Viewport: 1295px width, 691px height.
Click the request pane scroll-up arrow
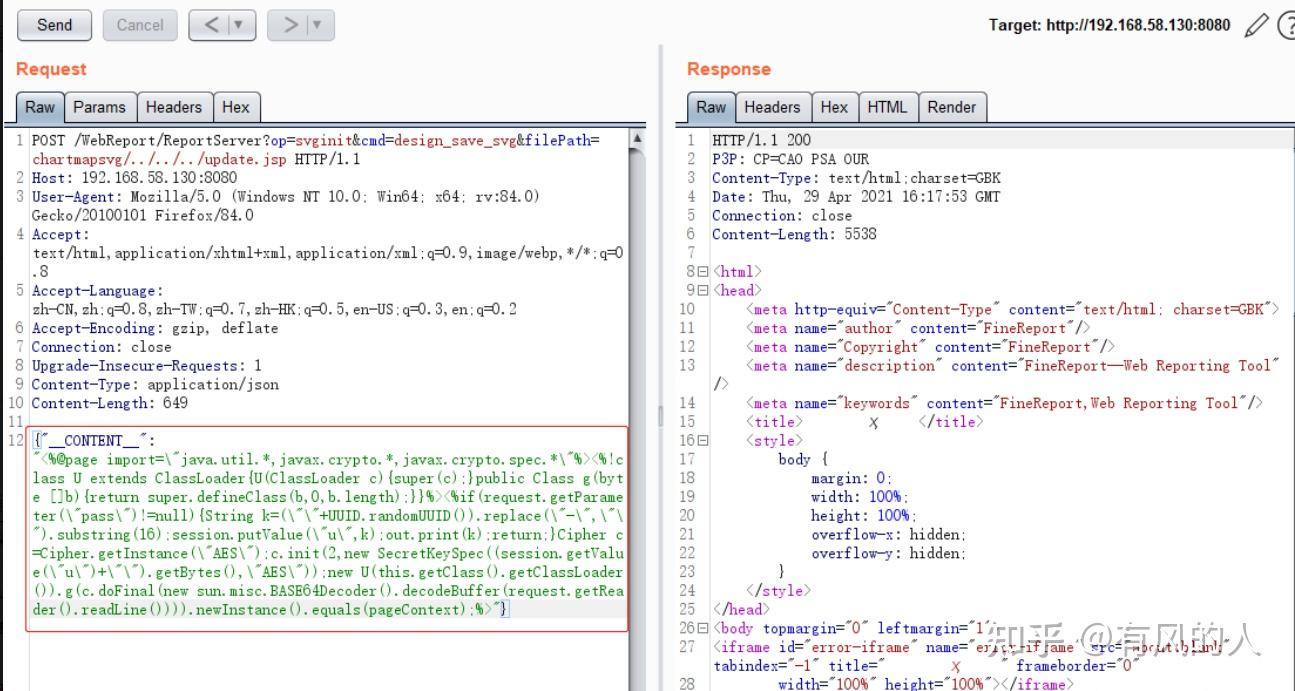(x=636, y=138)
